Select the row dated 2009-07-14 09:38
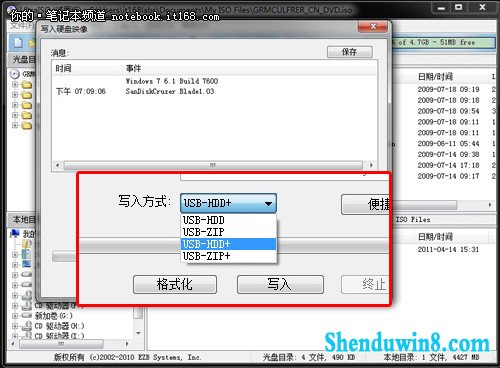Image resolution: width=500 pixels, height=368 pixels. click(x=448, y=154)
